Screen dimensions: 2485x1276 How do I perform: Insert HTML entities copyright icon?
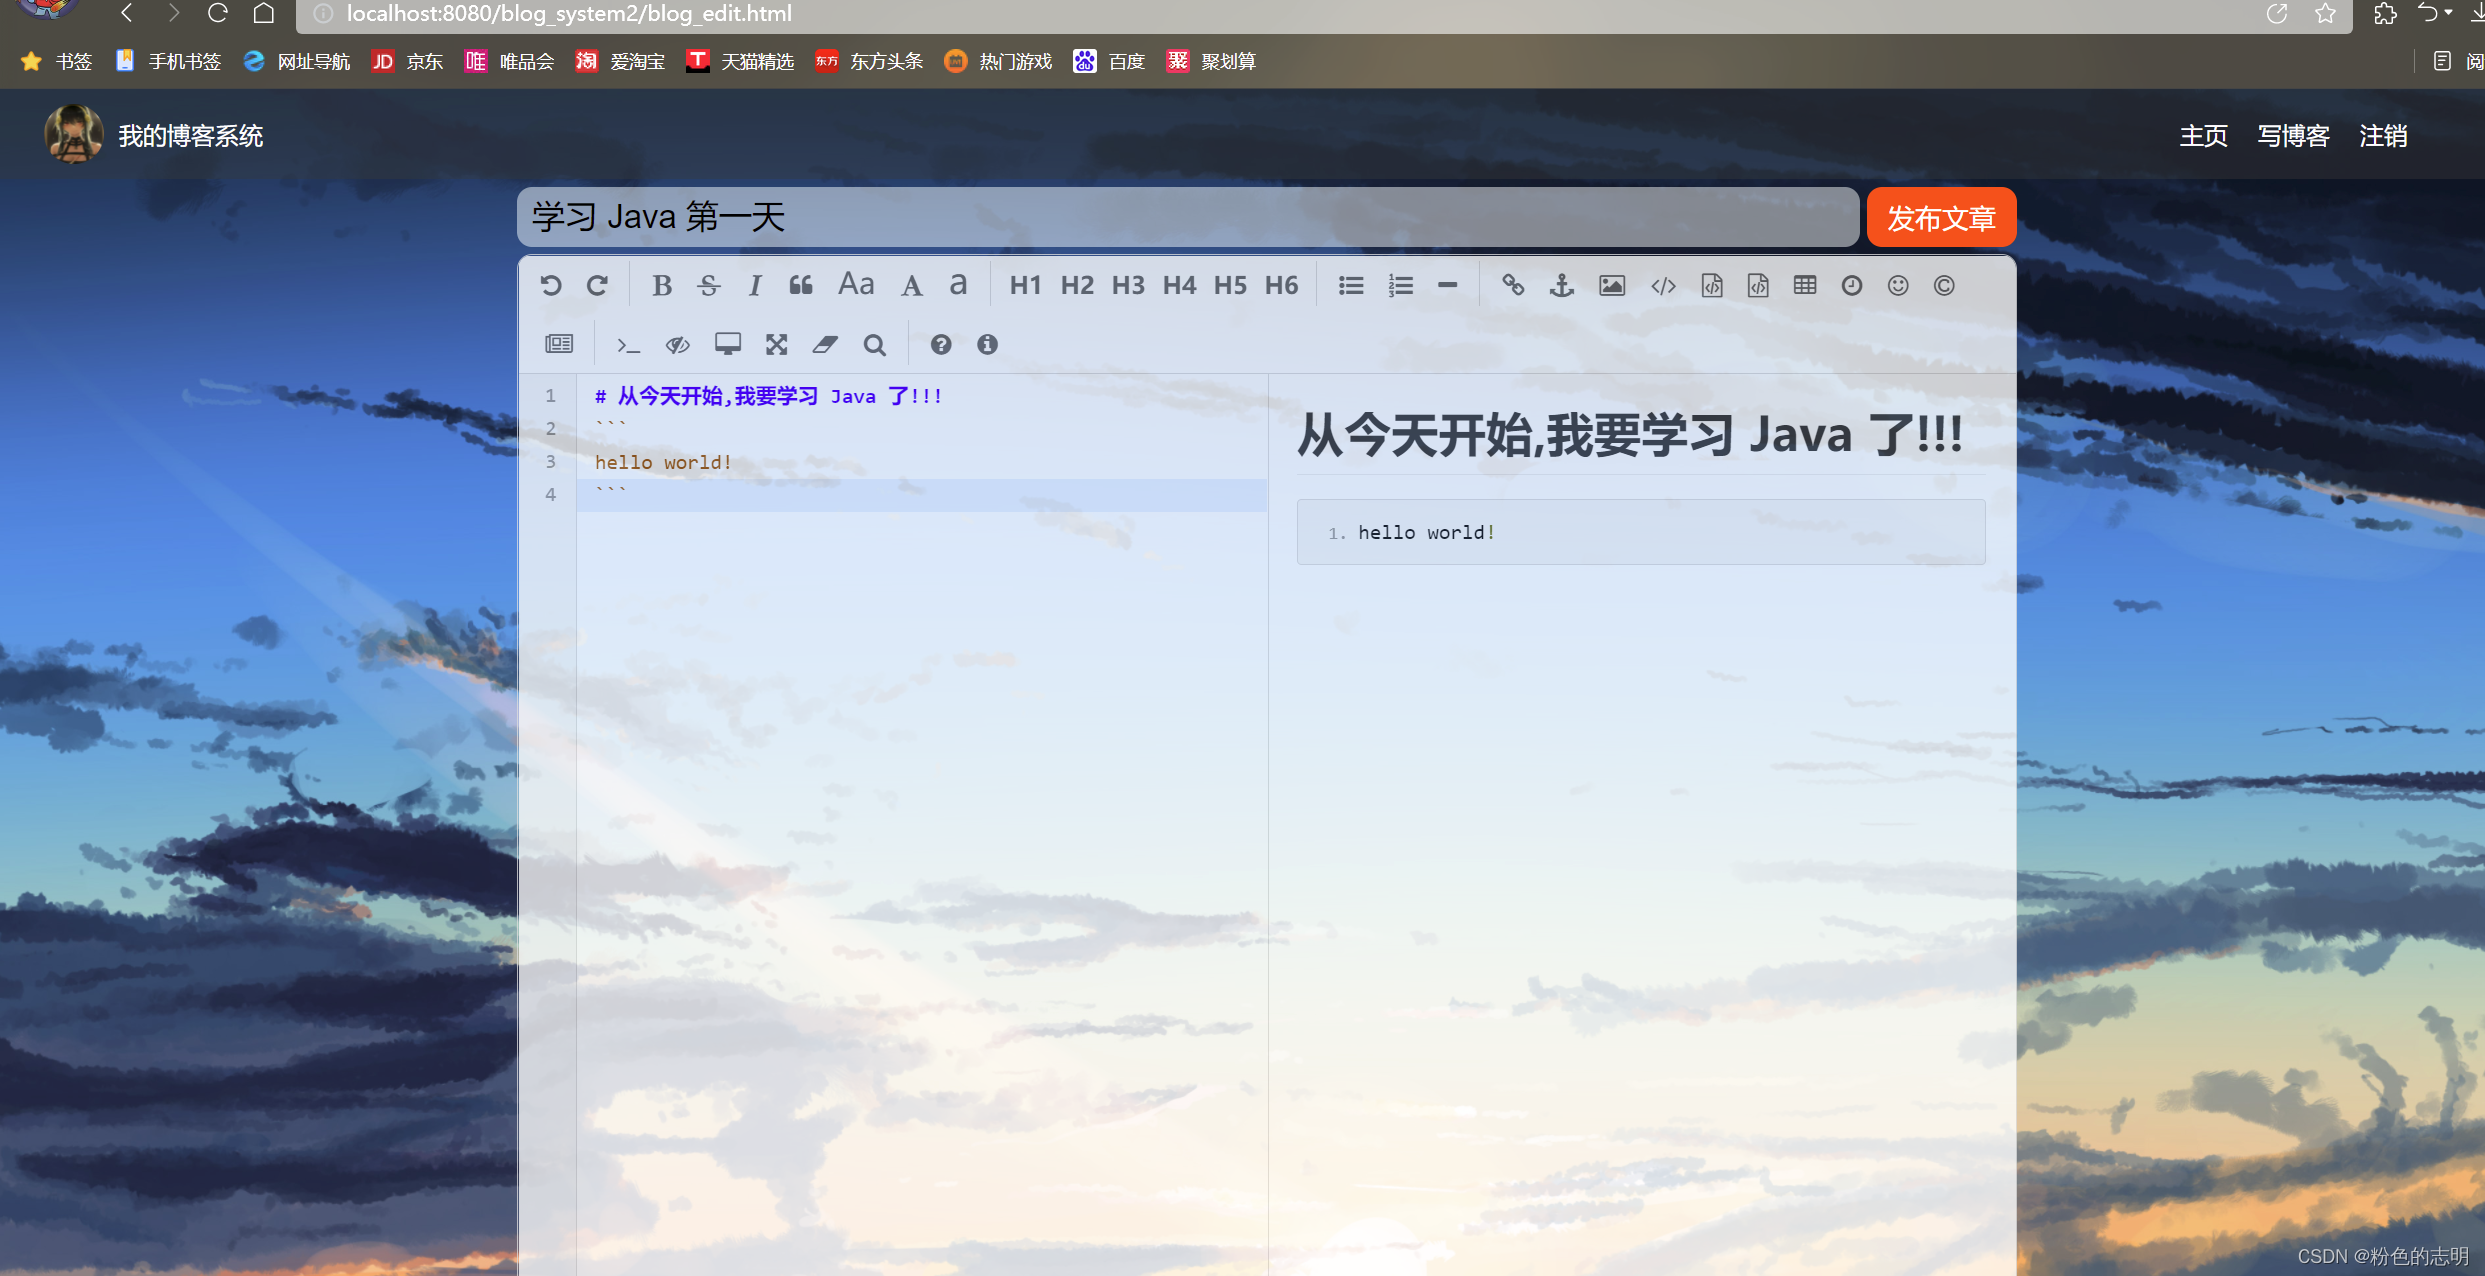tap(1944, 286)
